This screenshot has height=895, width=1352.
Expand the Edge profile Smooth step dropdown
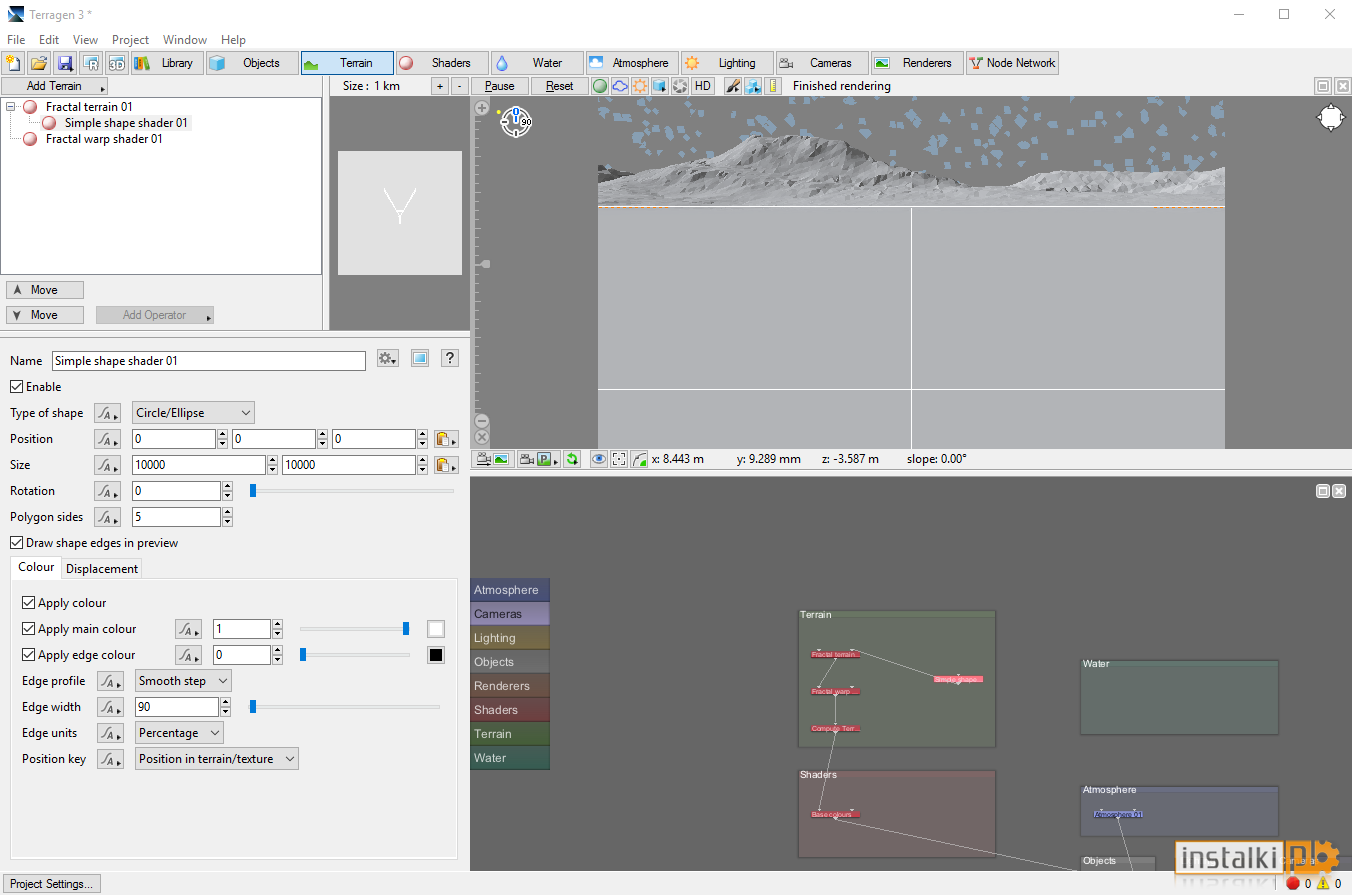(183, 681)
